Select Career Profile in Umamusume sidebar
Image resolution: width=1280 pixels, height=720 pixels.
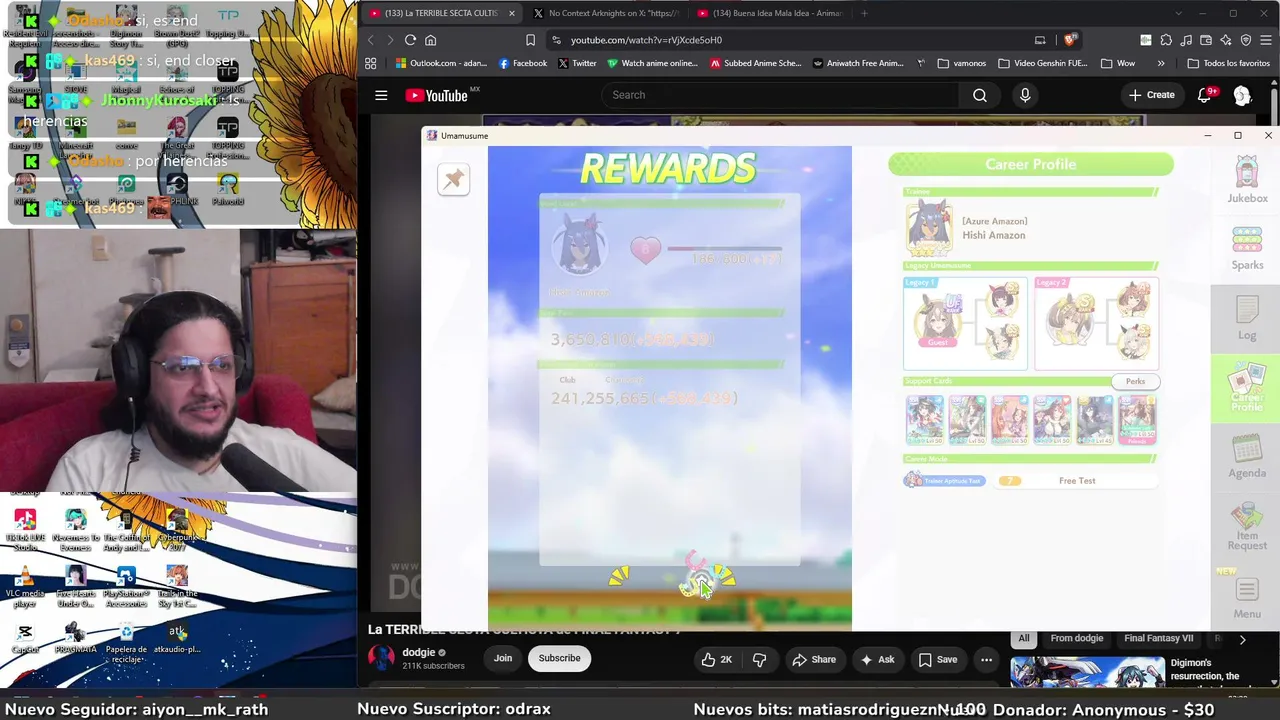1246,390
